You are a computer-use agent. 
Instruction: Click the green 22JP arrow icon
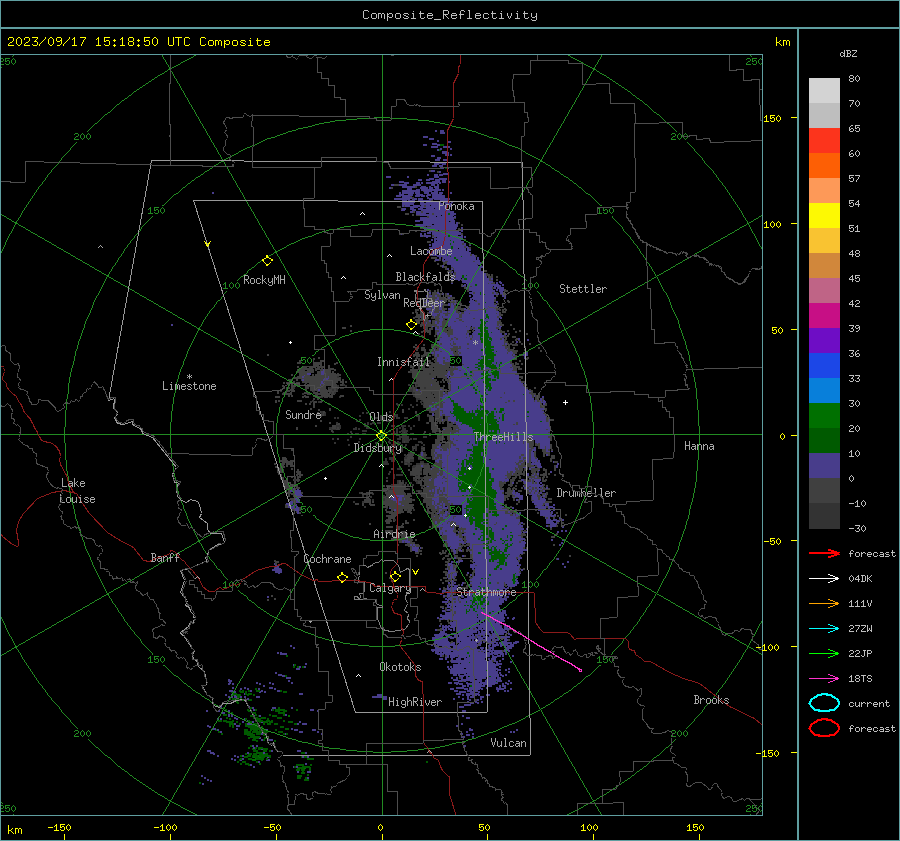(x=824, y=653)
